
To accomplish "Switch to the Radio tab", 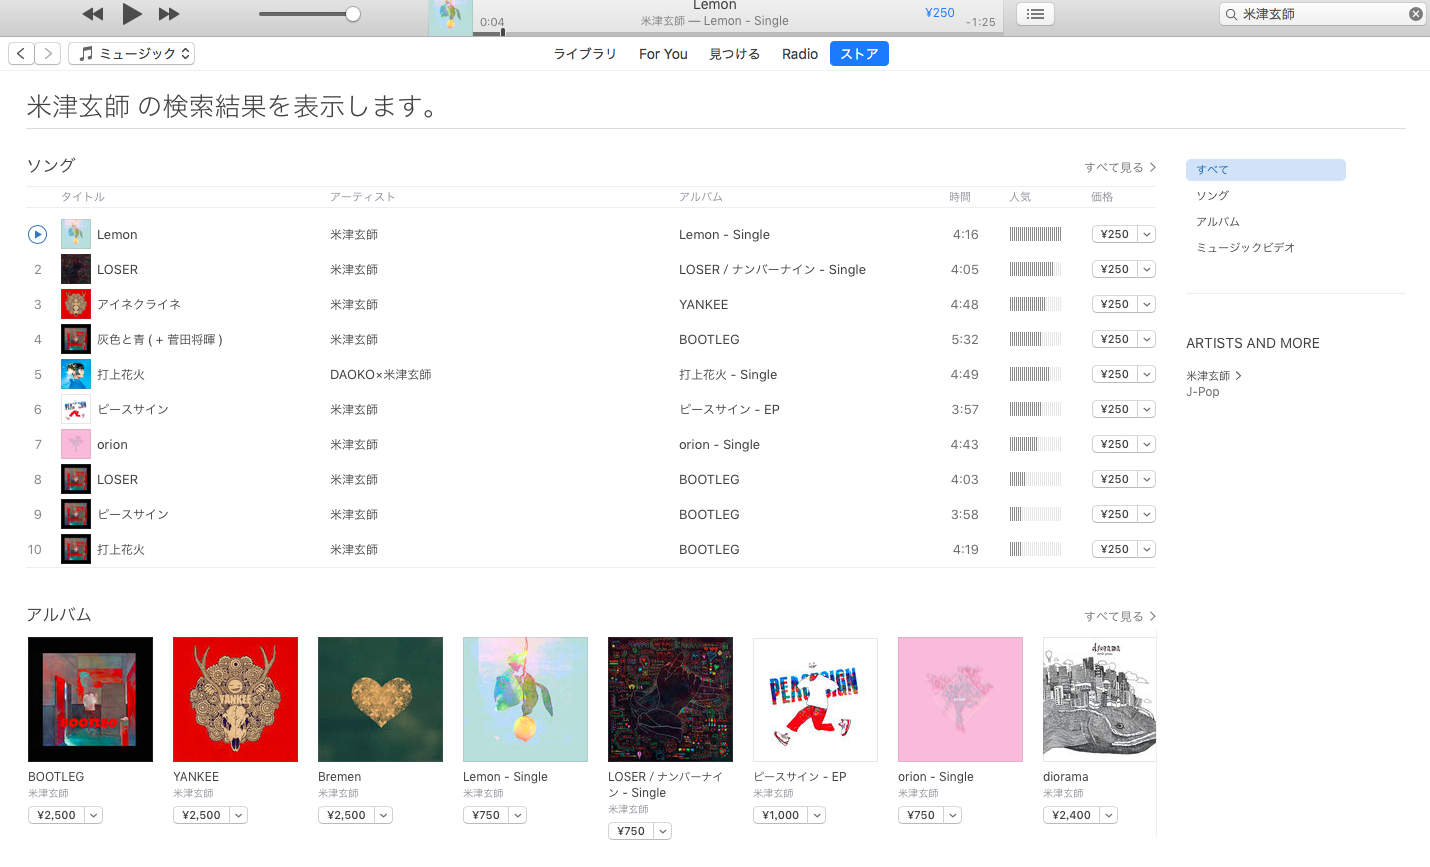I will 800,54.
